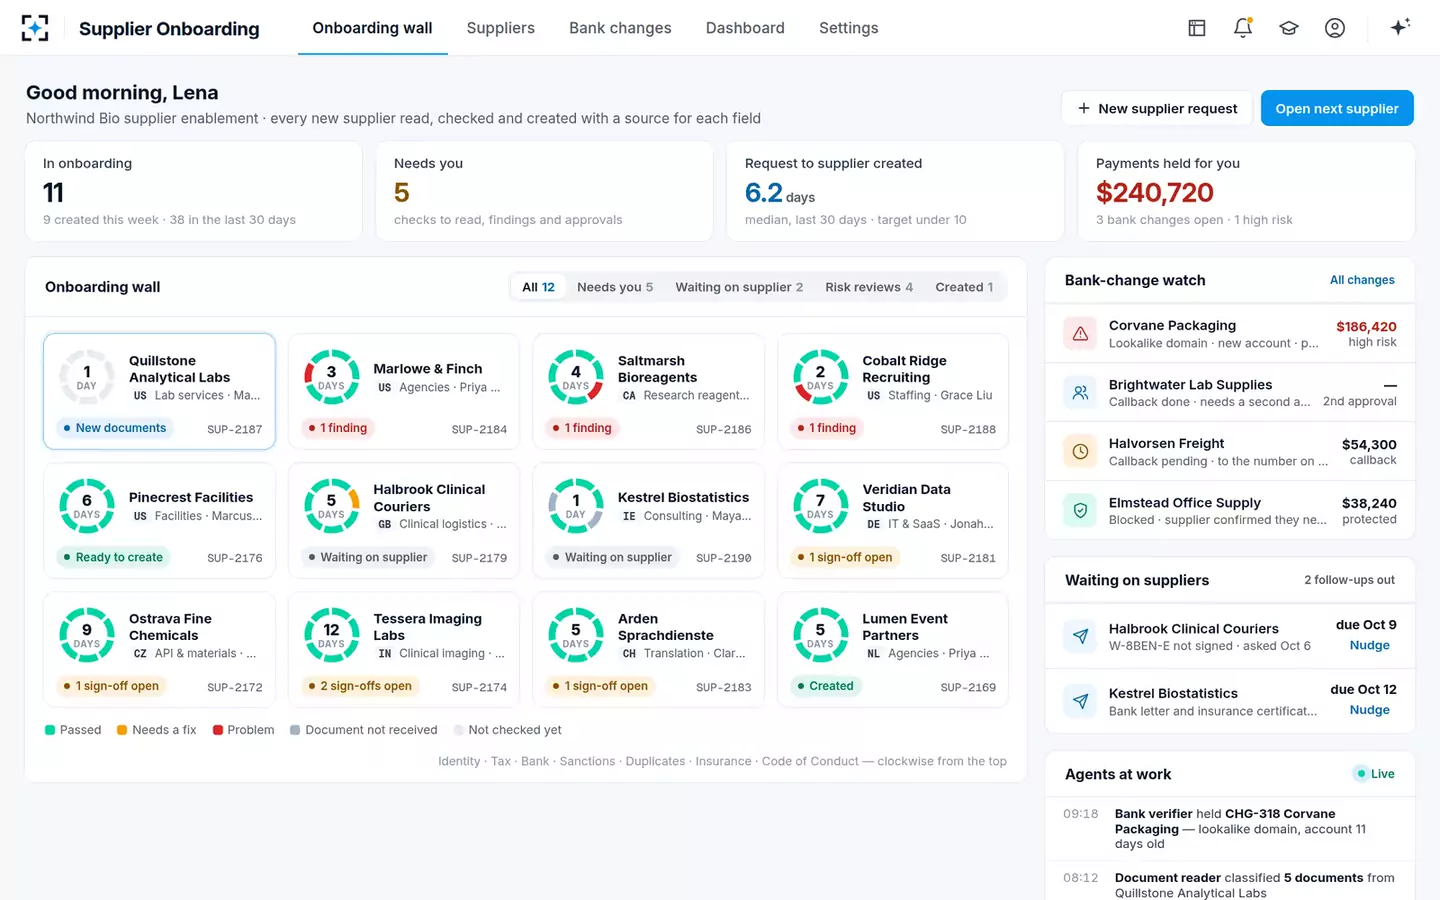Open the Settings tab
1440x900 pixels.
point(848,28)
